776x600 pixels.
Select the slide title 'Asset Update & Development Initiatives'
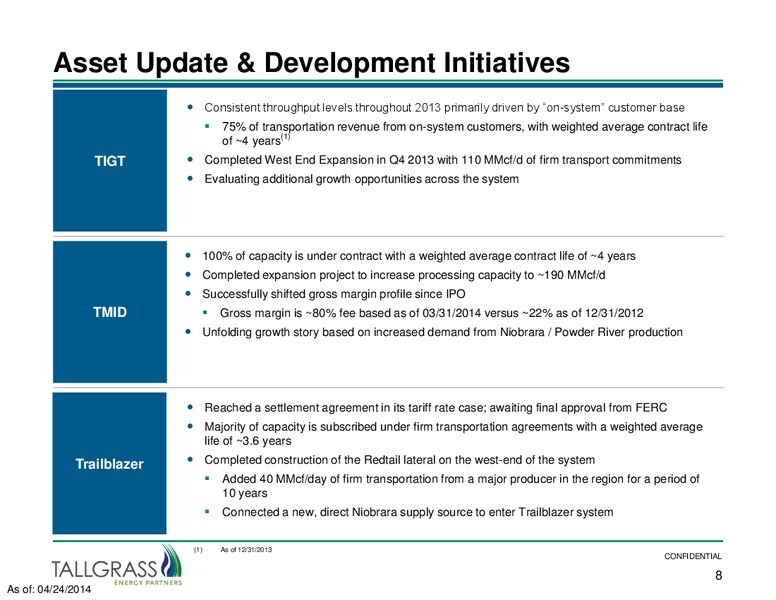coord(312,63)
